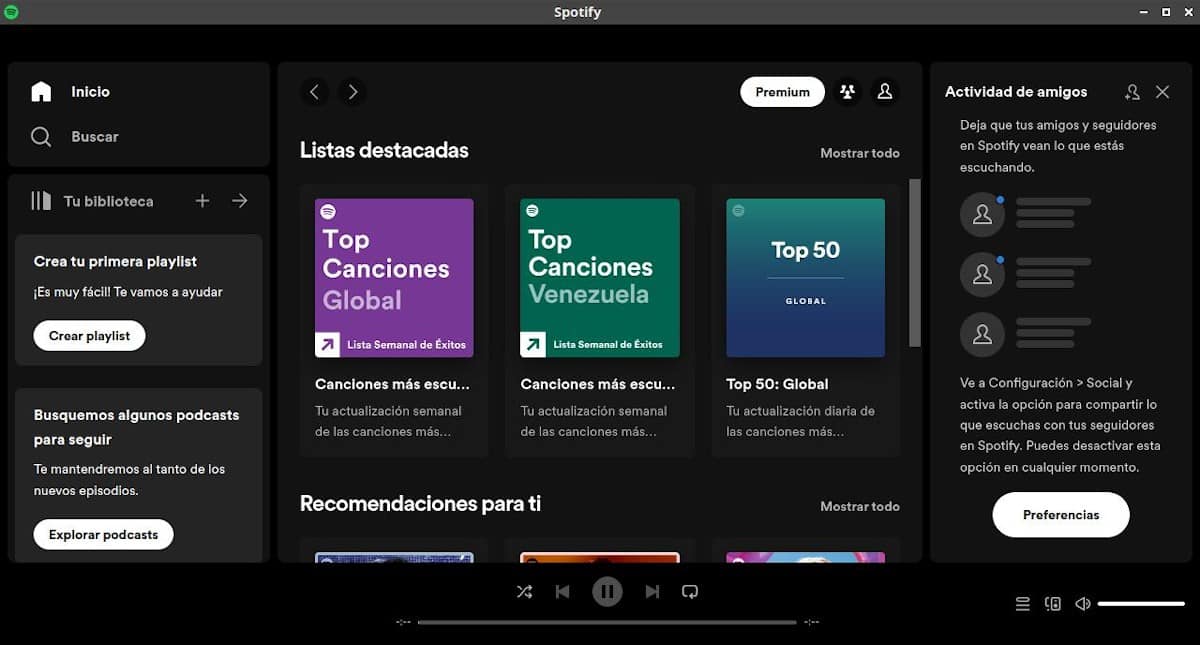
Task: Show all Recomendaciones para ti
Action: (860, 506)
